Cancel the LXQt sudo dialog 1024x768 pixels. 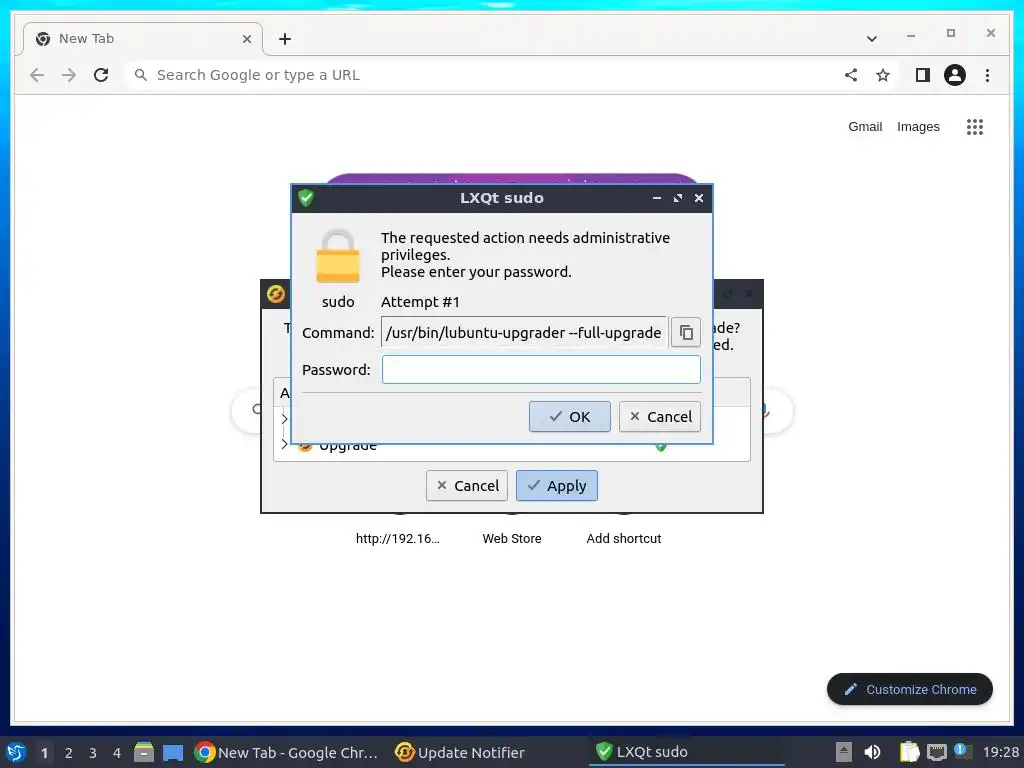(660, 417)
